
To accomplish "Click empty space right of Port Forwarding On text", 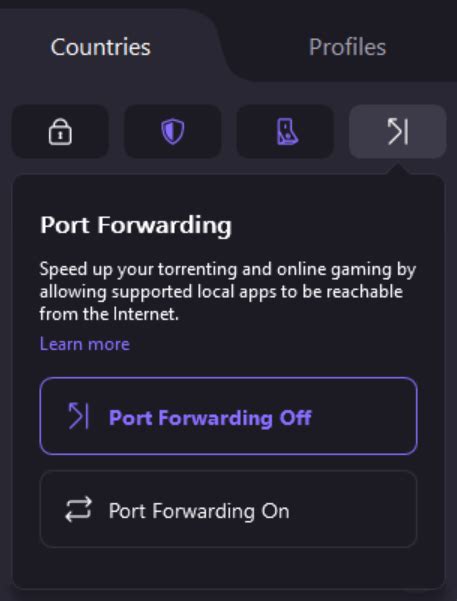I will pos(353,511).
